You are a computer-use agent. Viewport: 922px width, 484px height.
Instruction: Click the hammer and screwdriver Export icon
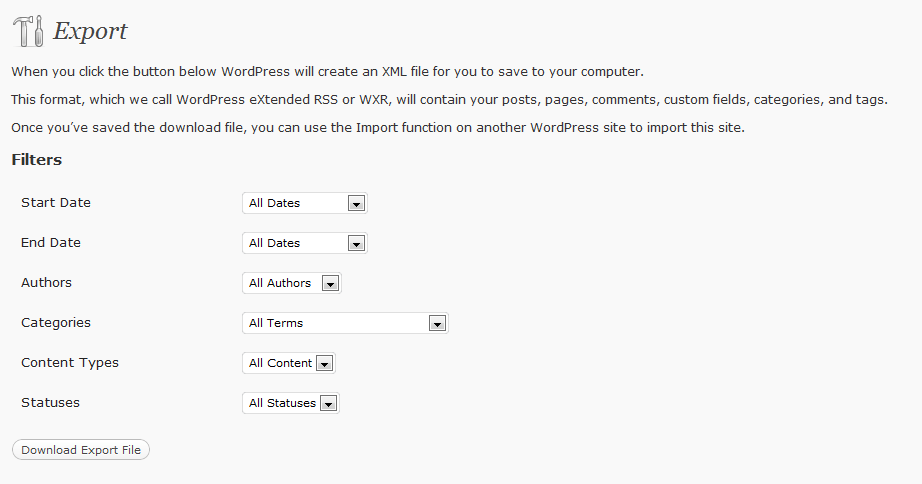28,31
